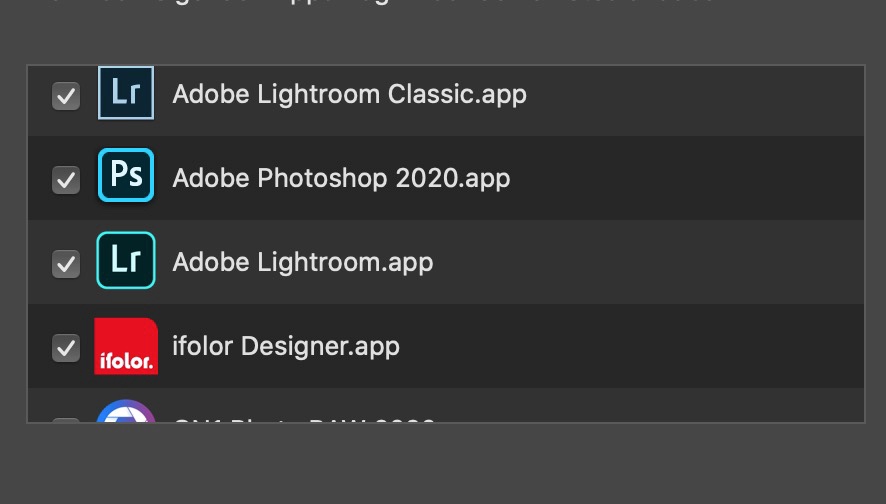Click the teal Adobe Lightroom app icon
This screenshot has height=504, width=886.
[126, 261]
